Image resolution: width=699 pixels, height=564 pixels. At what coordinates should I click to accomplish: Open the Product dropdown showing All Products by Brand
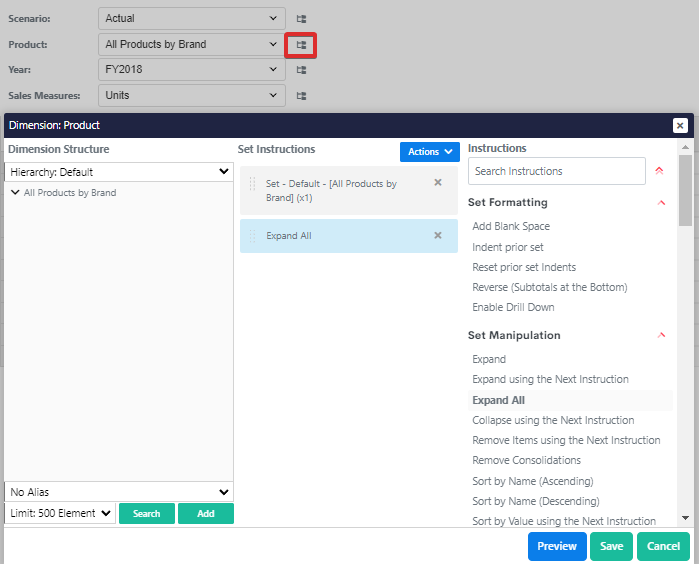pos(192,44)
